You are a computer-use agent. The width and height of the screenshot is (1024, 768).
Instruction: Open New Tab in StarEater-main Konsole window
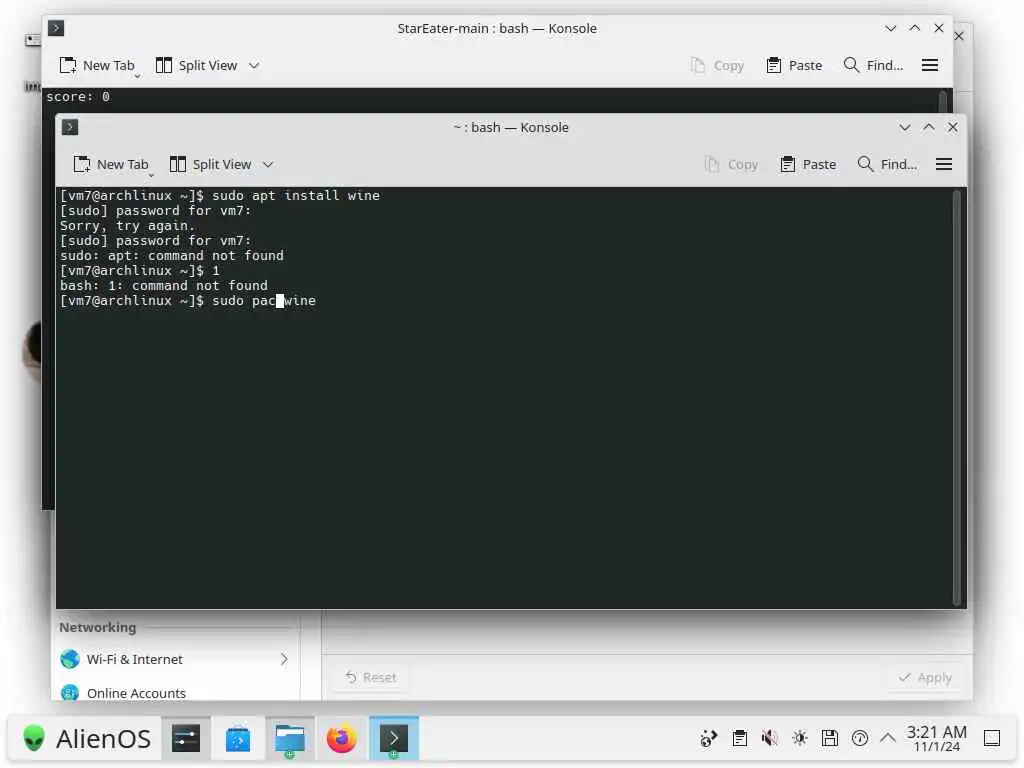(x=97, y=65)
